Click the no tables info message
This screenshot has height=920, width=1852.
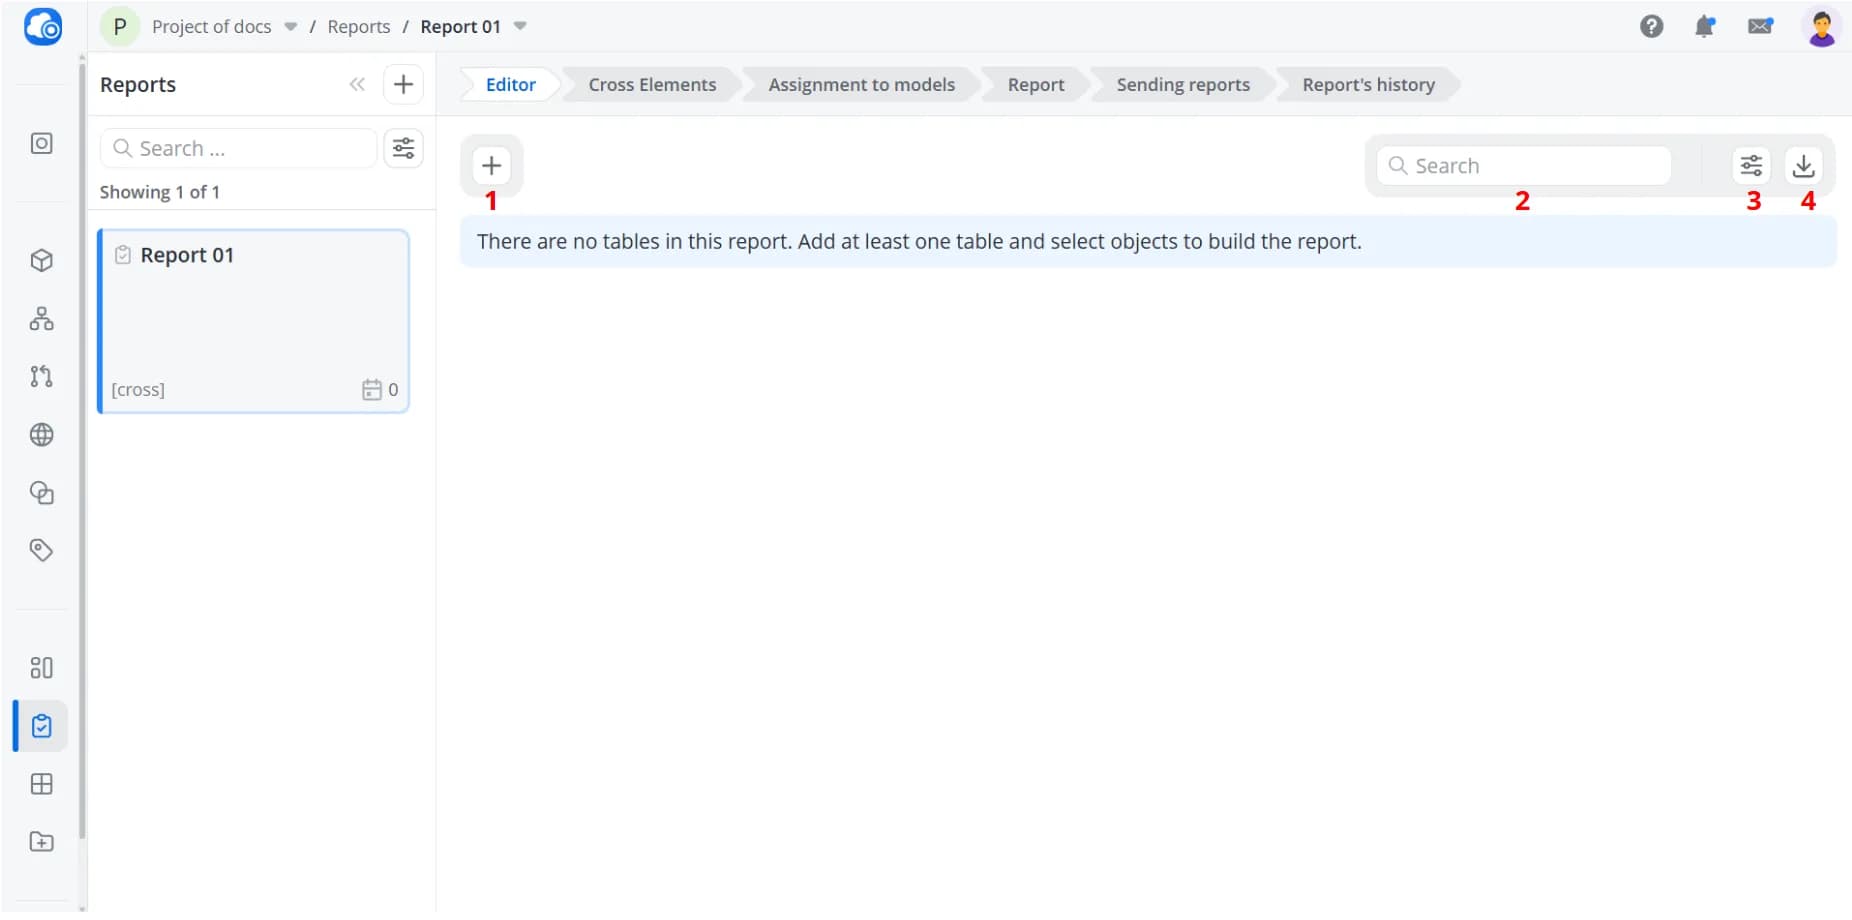[x=1148, y=242]
